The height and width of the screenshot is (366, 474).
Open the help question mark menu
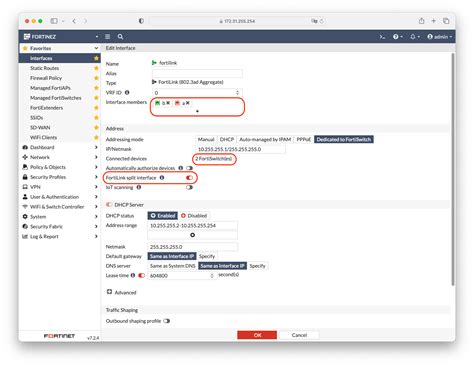(x=398, y=37)
